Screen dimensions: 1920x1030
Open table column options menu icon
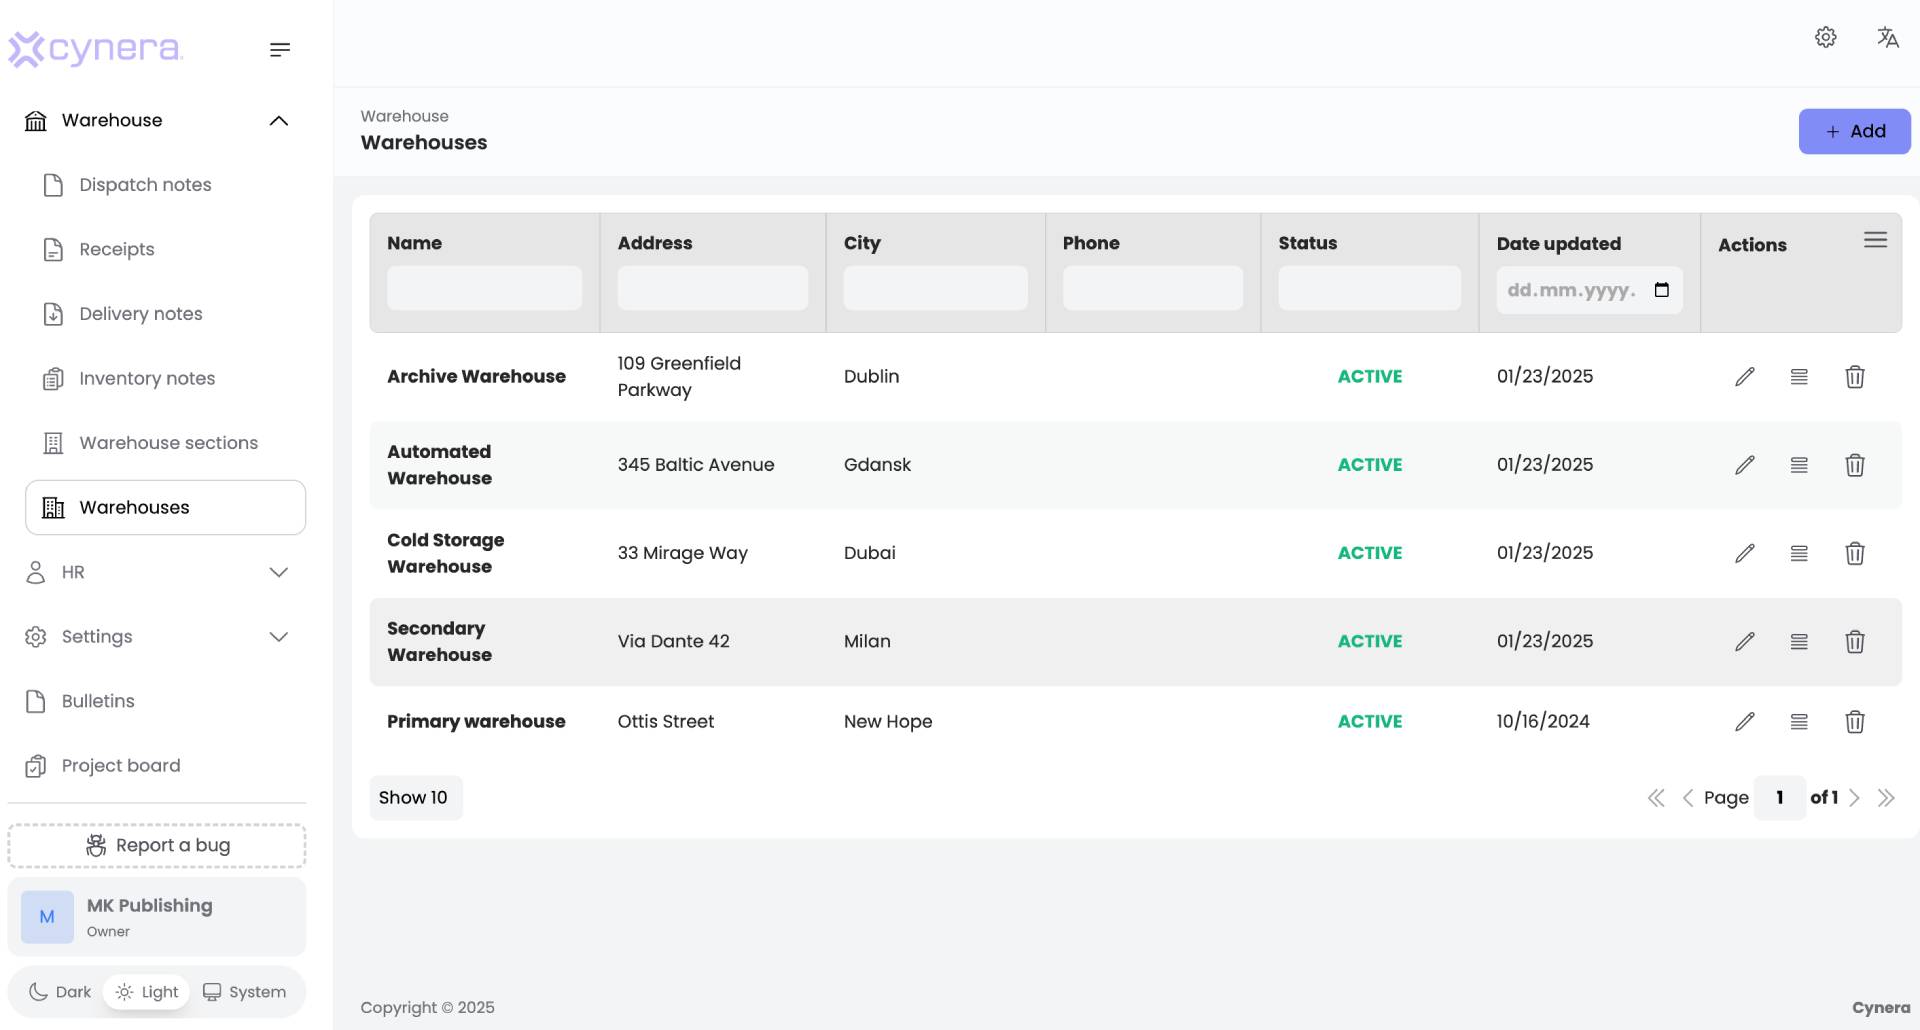coord(1875,240)
